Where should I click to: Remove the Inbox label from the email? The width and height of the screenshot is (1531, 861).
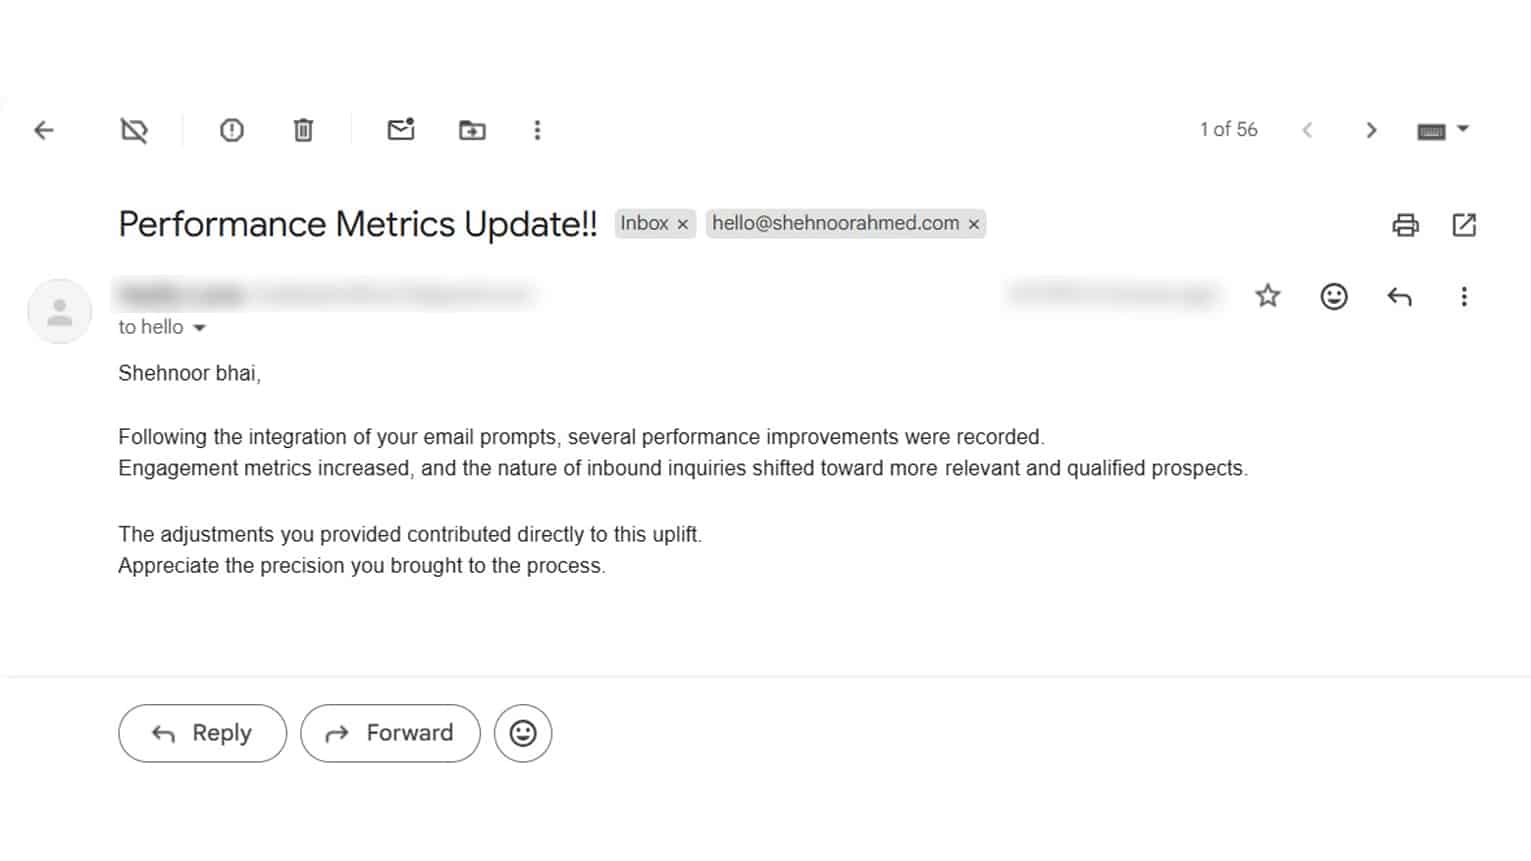[683, 224]
